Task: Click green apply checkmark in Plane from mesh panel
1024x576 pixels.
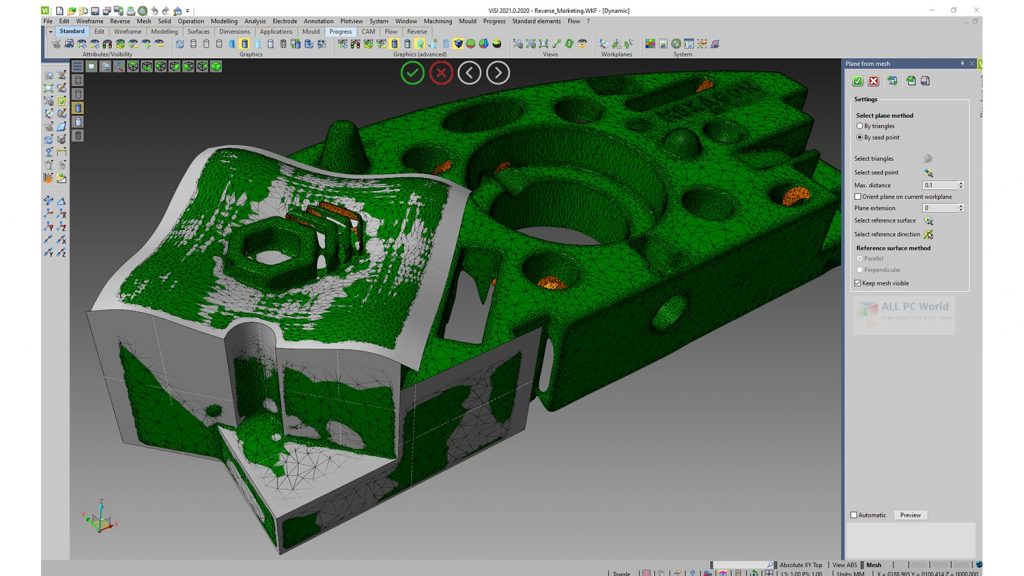Action: [858, 81]
